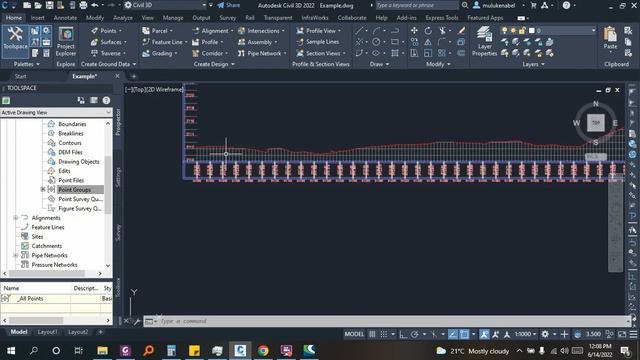
Task: Click the Feature Line tool
Action: (163, 42)
